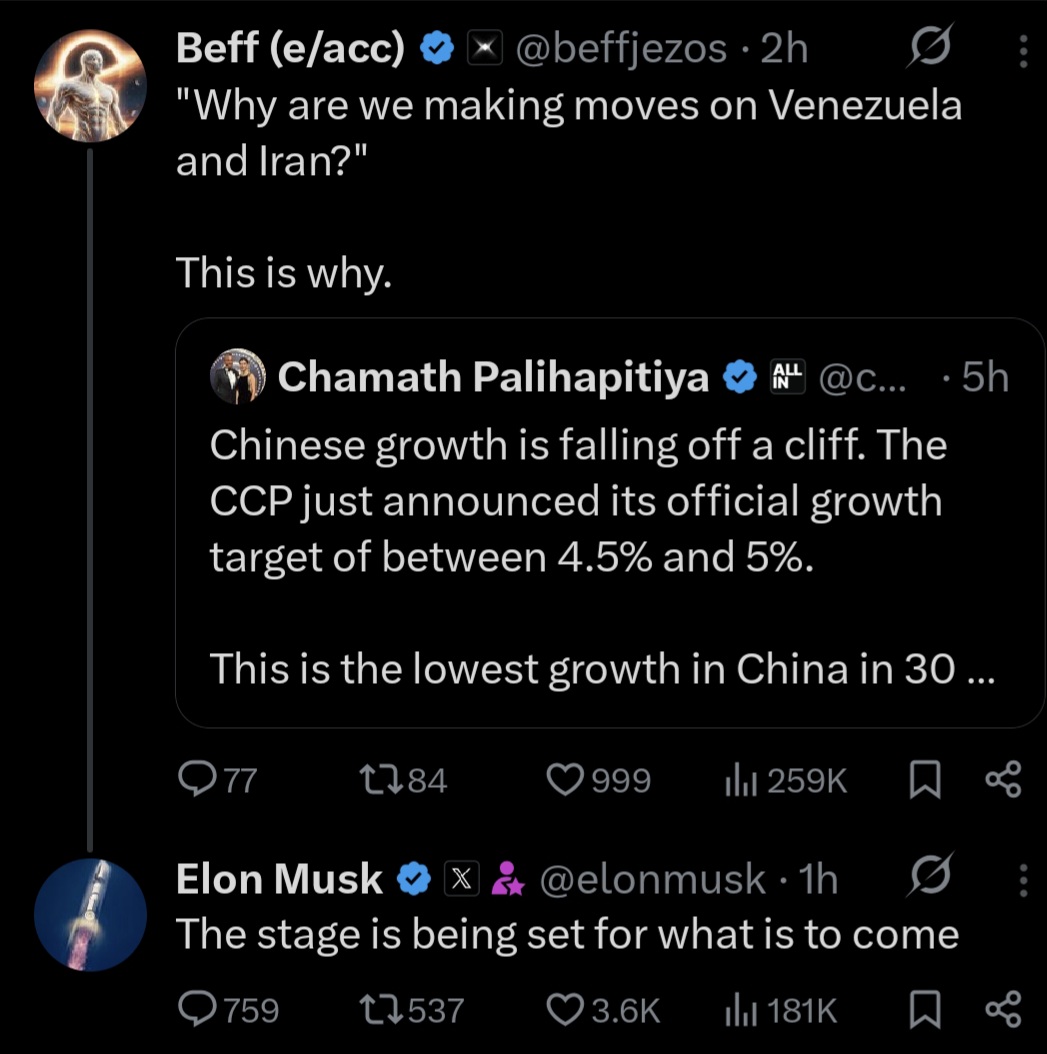Reply to Elon Musk's post
The image size is (1047, 1054).
click(x=192, y=1010)
